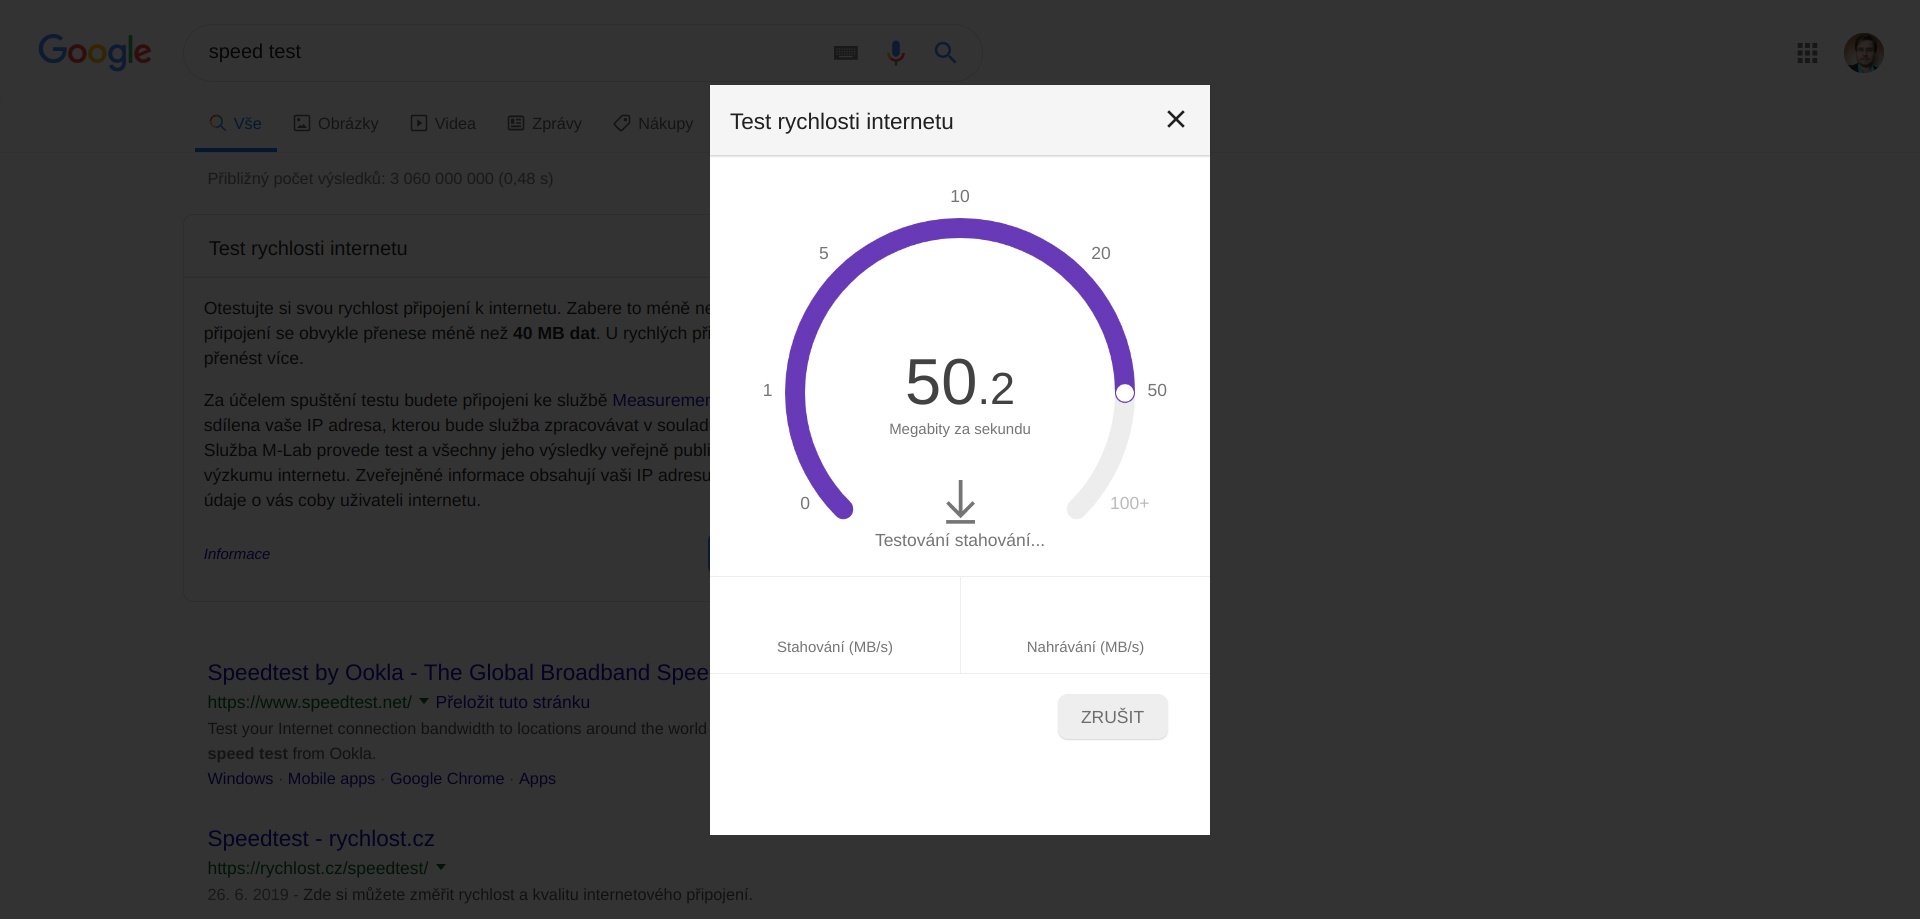Expand the dropdown arrow beside the rychlost.cz URL
1920x919 pixels.
(441, 867)
